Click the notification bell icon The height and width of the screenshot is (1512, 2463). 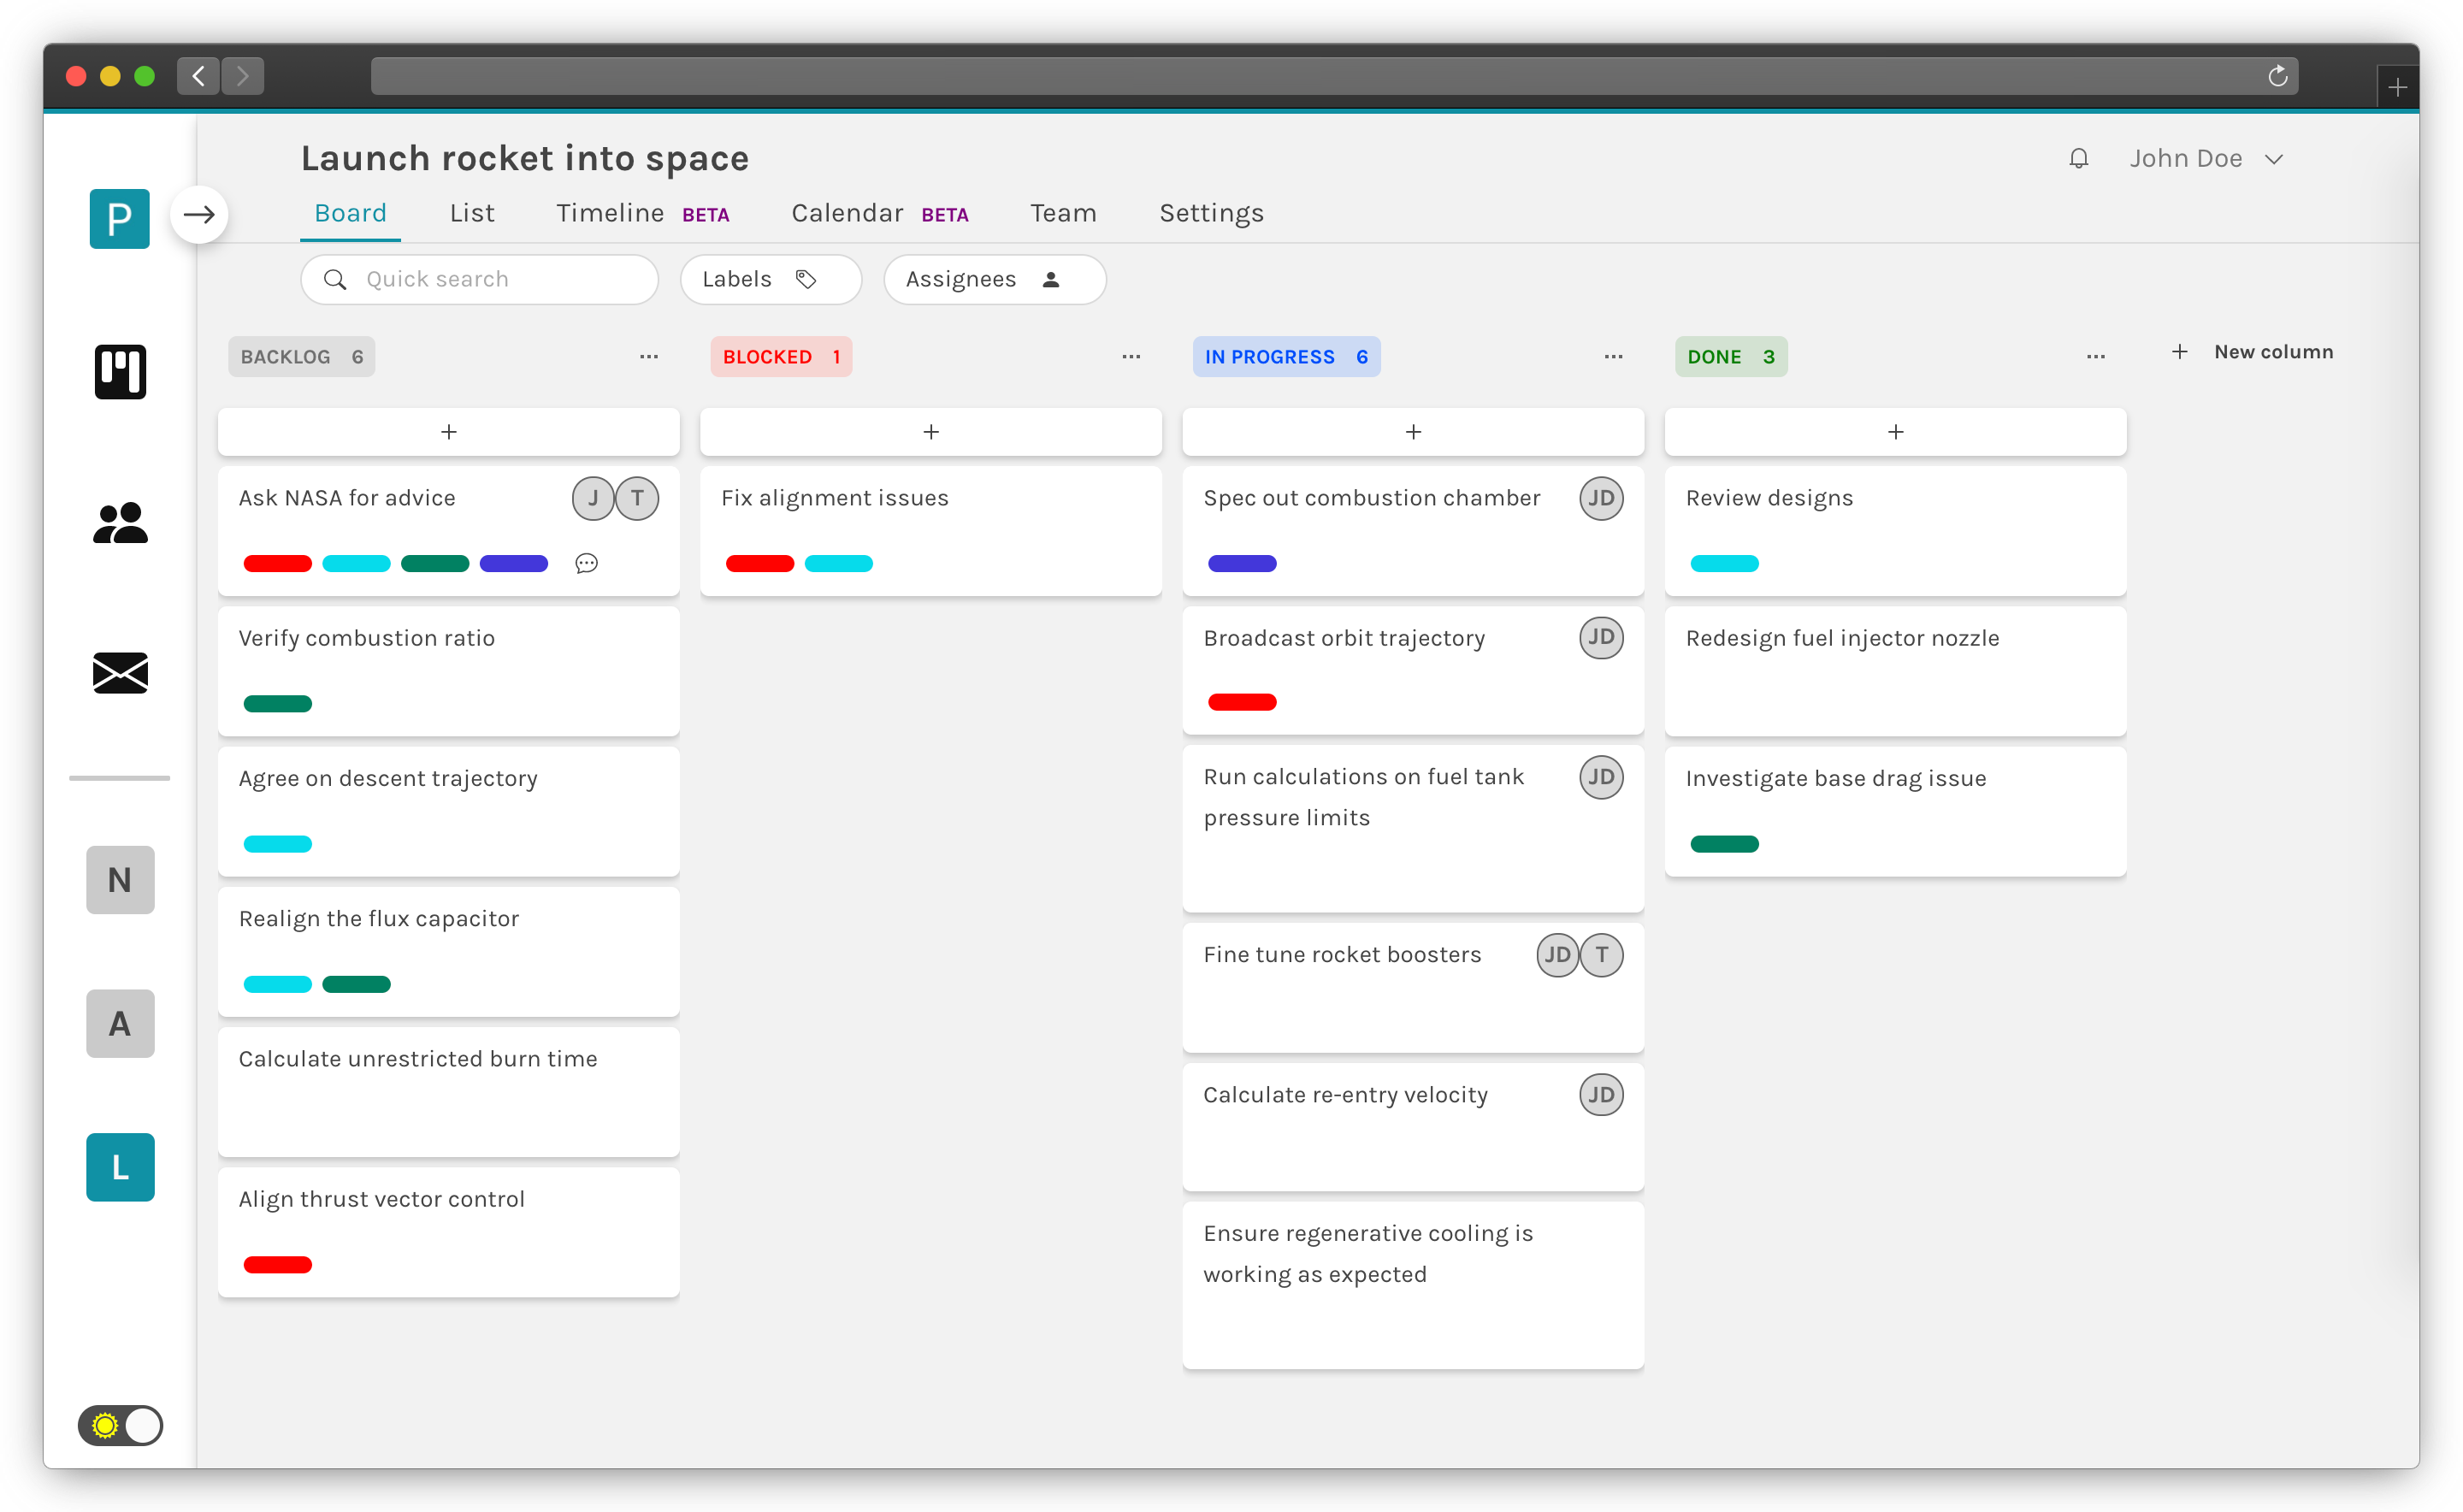2078,158
